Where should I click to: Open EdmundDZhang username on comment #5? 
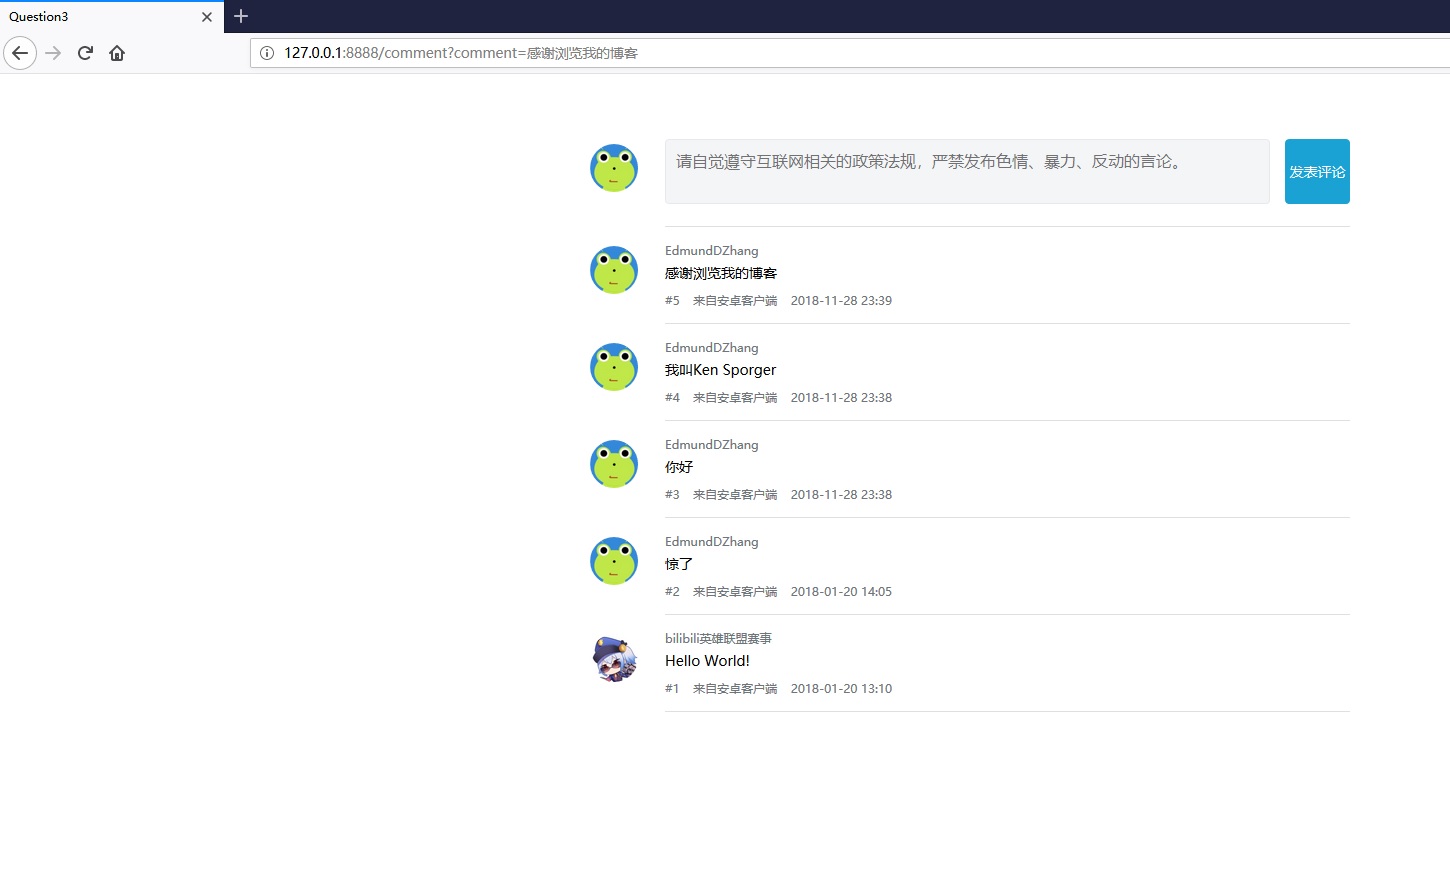pyautogui.click(x=712, y=251)
